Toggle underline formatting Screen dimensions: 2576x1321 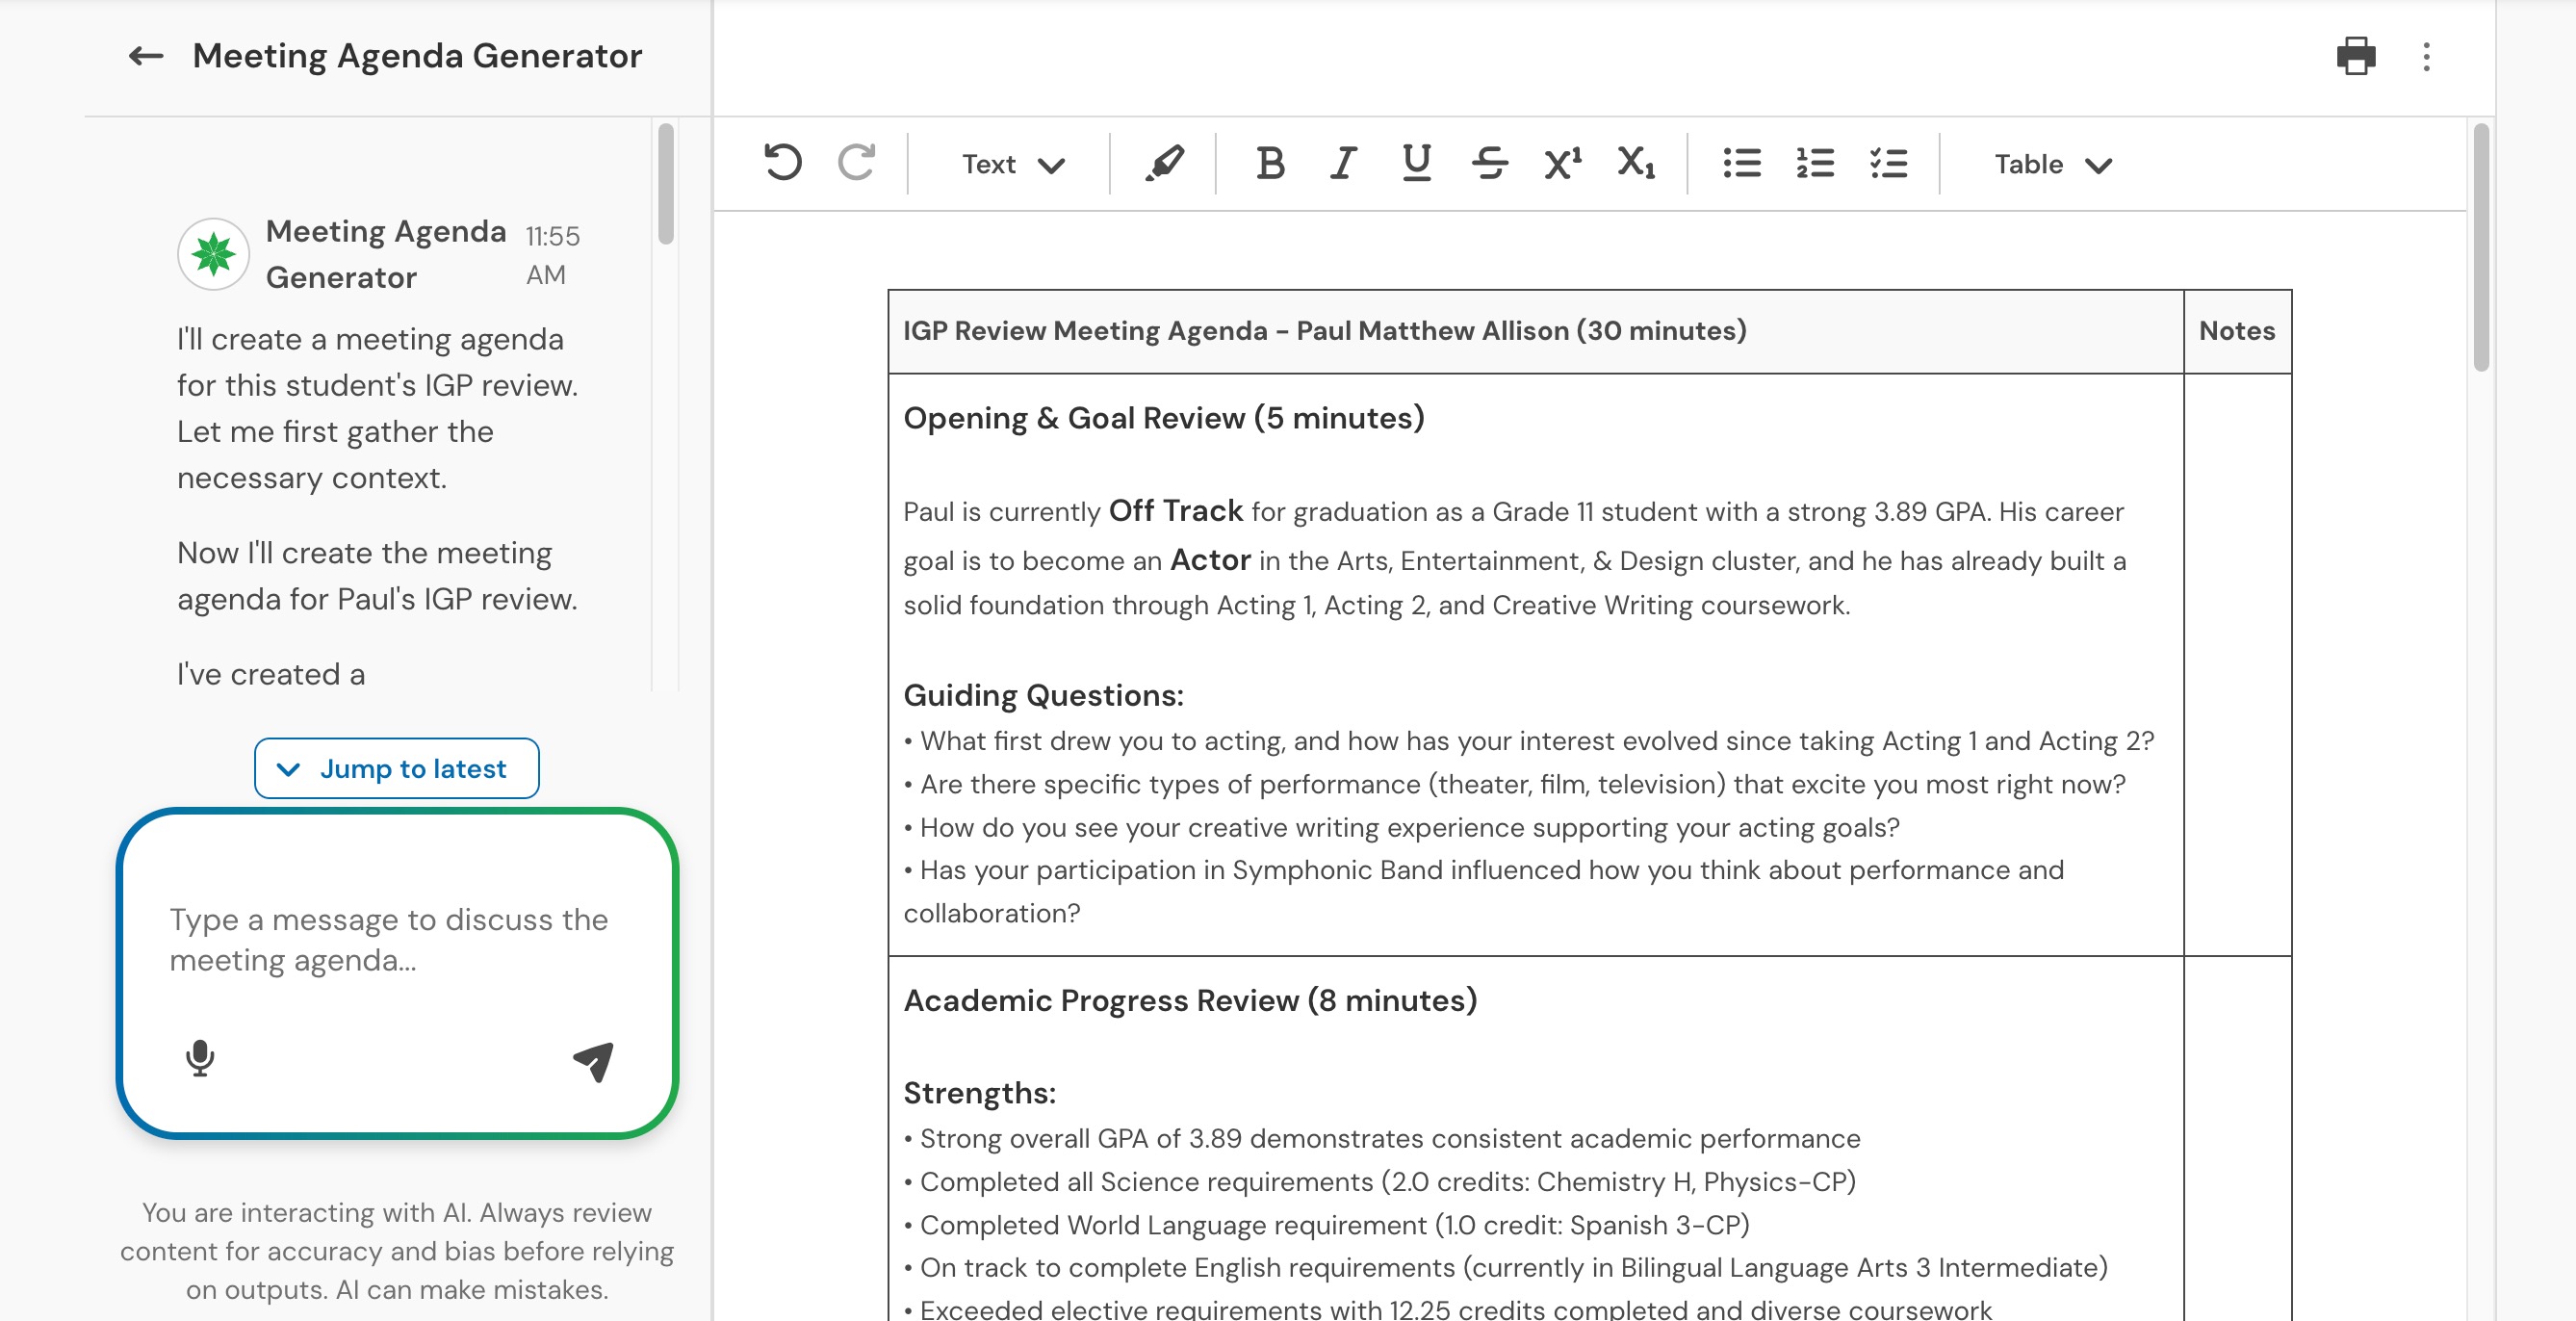(x=1416, y=163)
